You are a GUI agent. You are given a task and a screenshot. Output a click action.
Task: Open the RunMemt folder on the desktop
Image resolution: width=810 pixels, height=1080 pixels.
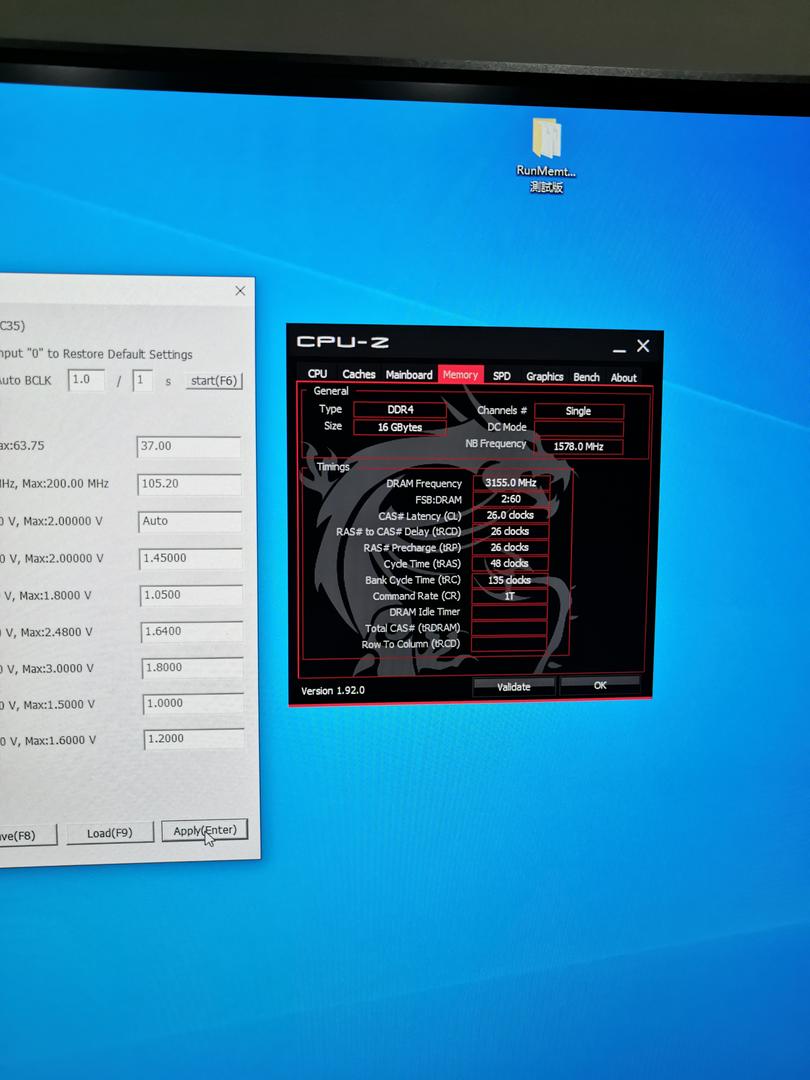tap(546, 155)
